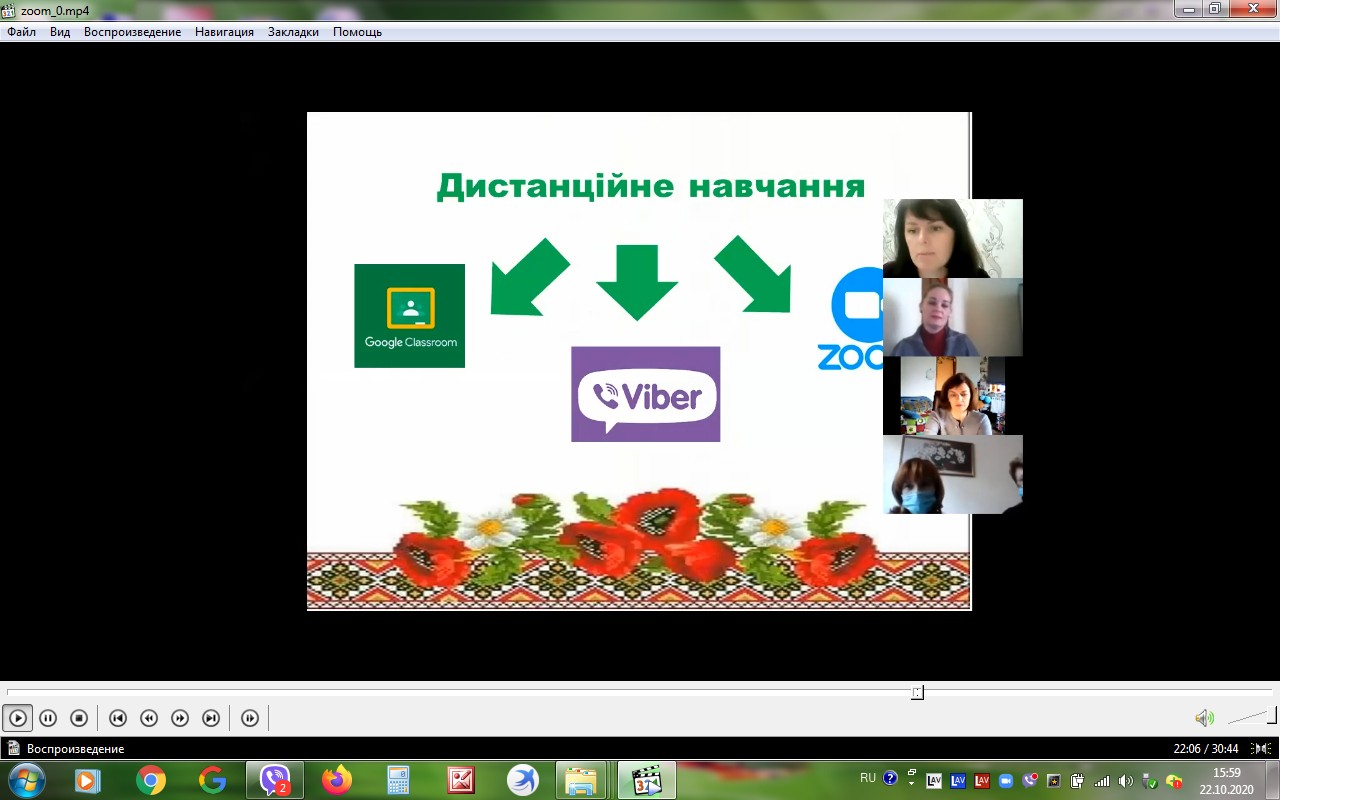Viewport: 1358px width, 800px height.
Task: Mute audio via the speaker icon
Action: coord(1205,718)
